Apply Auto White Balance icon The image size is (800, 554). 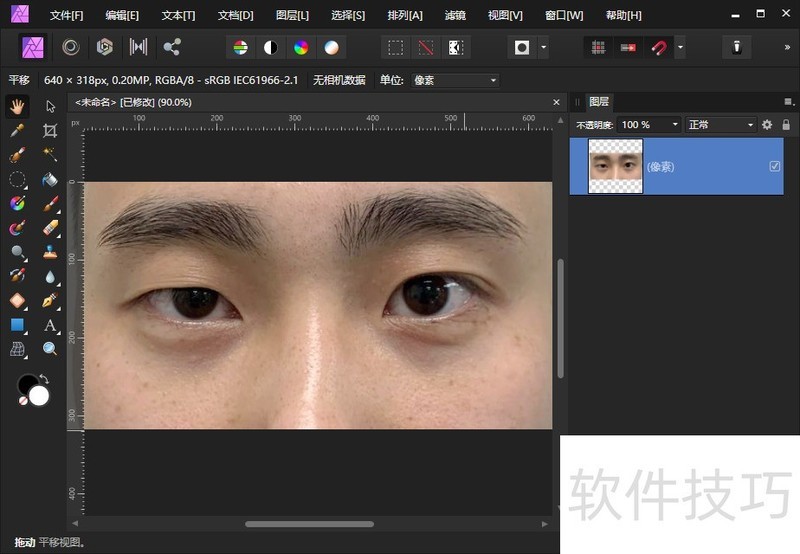click(x=332, y=48)
